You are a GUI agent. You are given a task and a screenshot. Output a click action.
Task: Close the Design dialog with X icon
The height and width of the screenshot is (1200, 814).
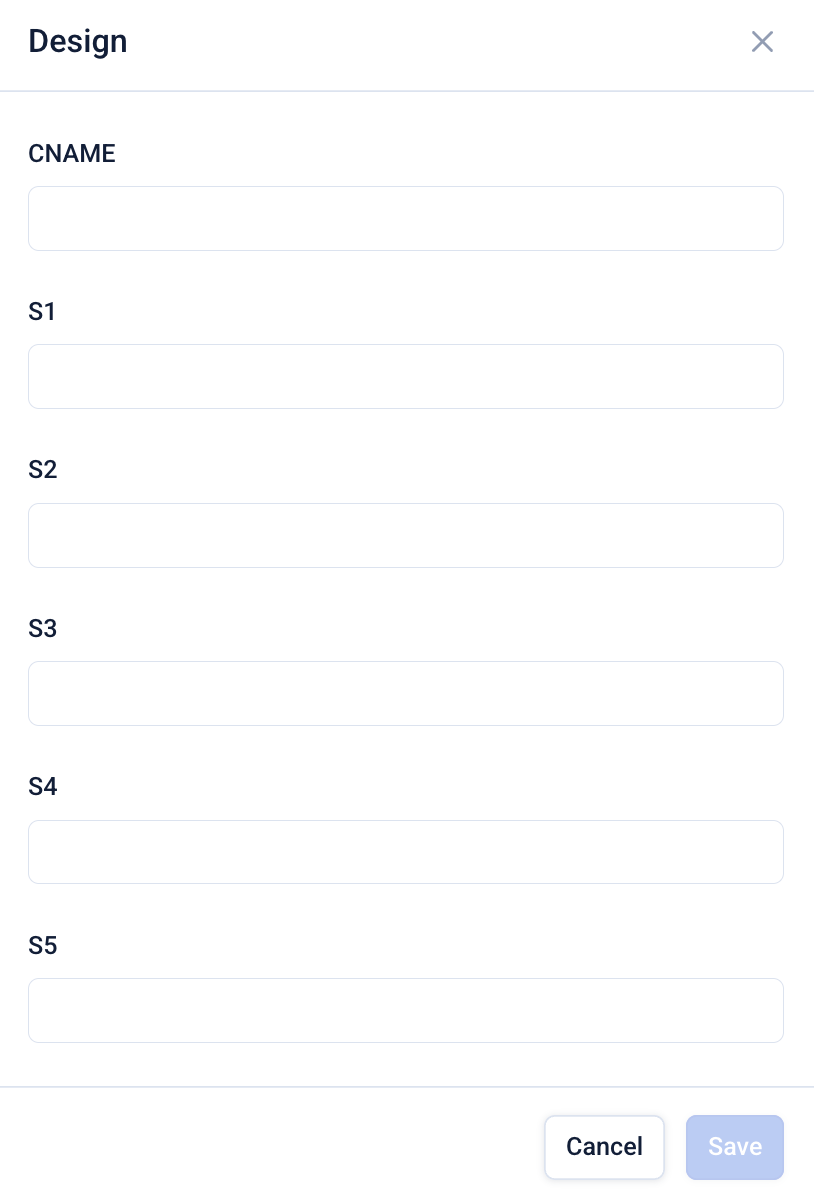pos(762,42)
